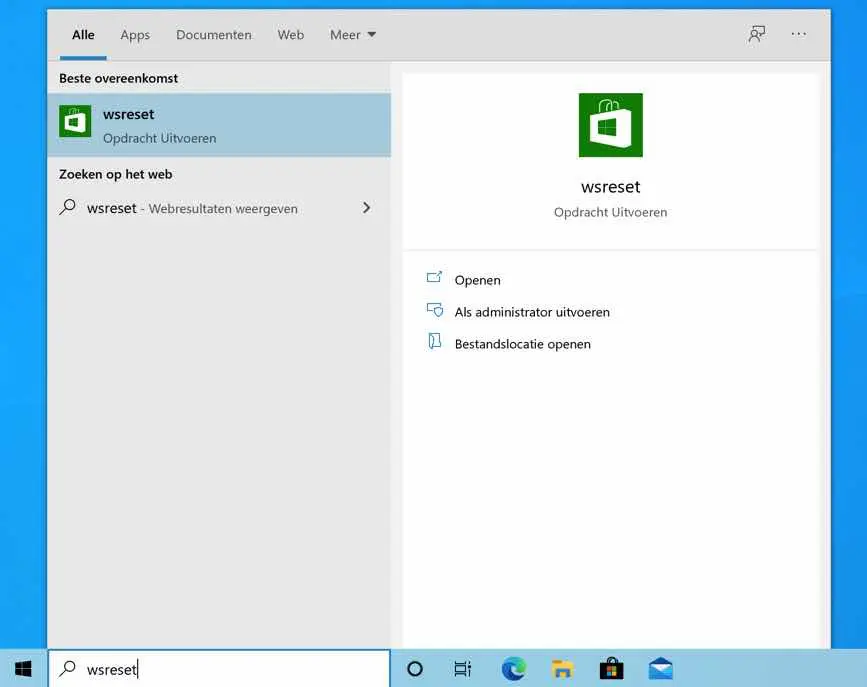Choose Als administrator uitvoeren

coord(532,312)
